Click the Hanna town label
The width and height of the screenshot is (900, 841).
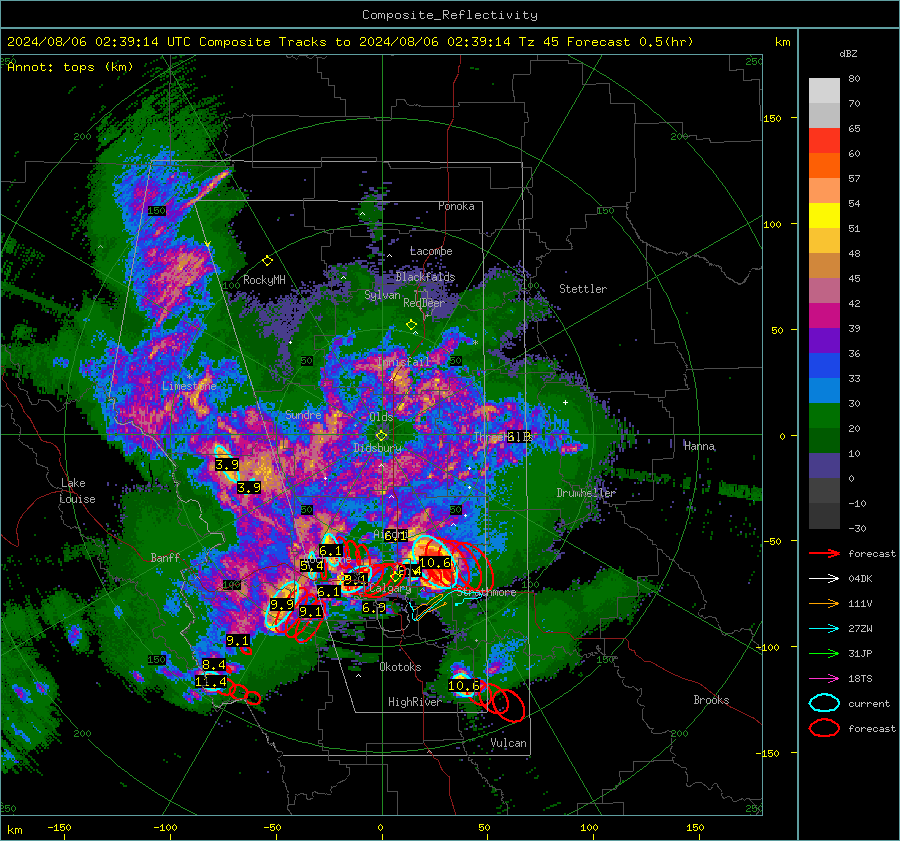point(699,446)
